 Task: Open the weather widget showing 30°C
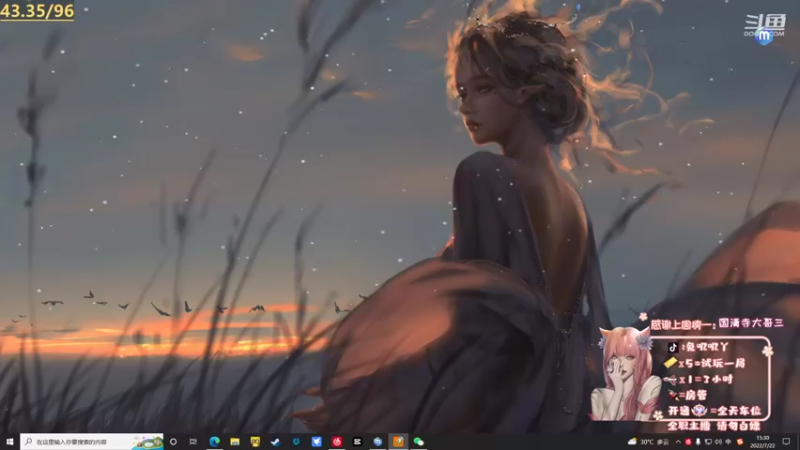click(x=648, y=442)
